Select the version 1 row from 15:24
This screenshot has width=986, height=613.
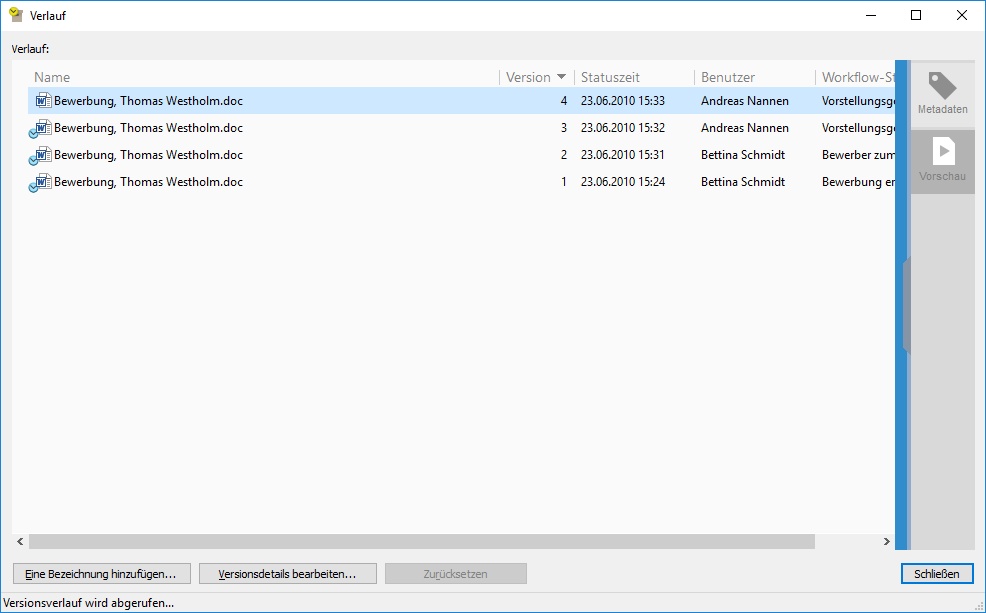(x=300, y=182)
